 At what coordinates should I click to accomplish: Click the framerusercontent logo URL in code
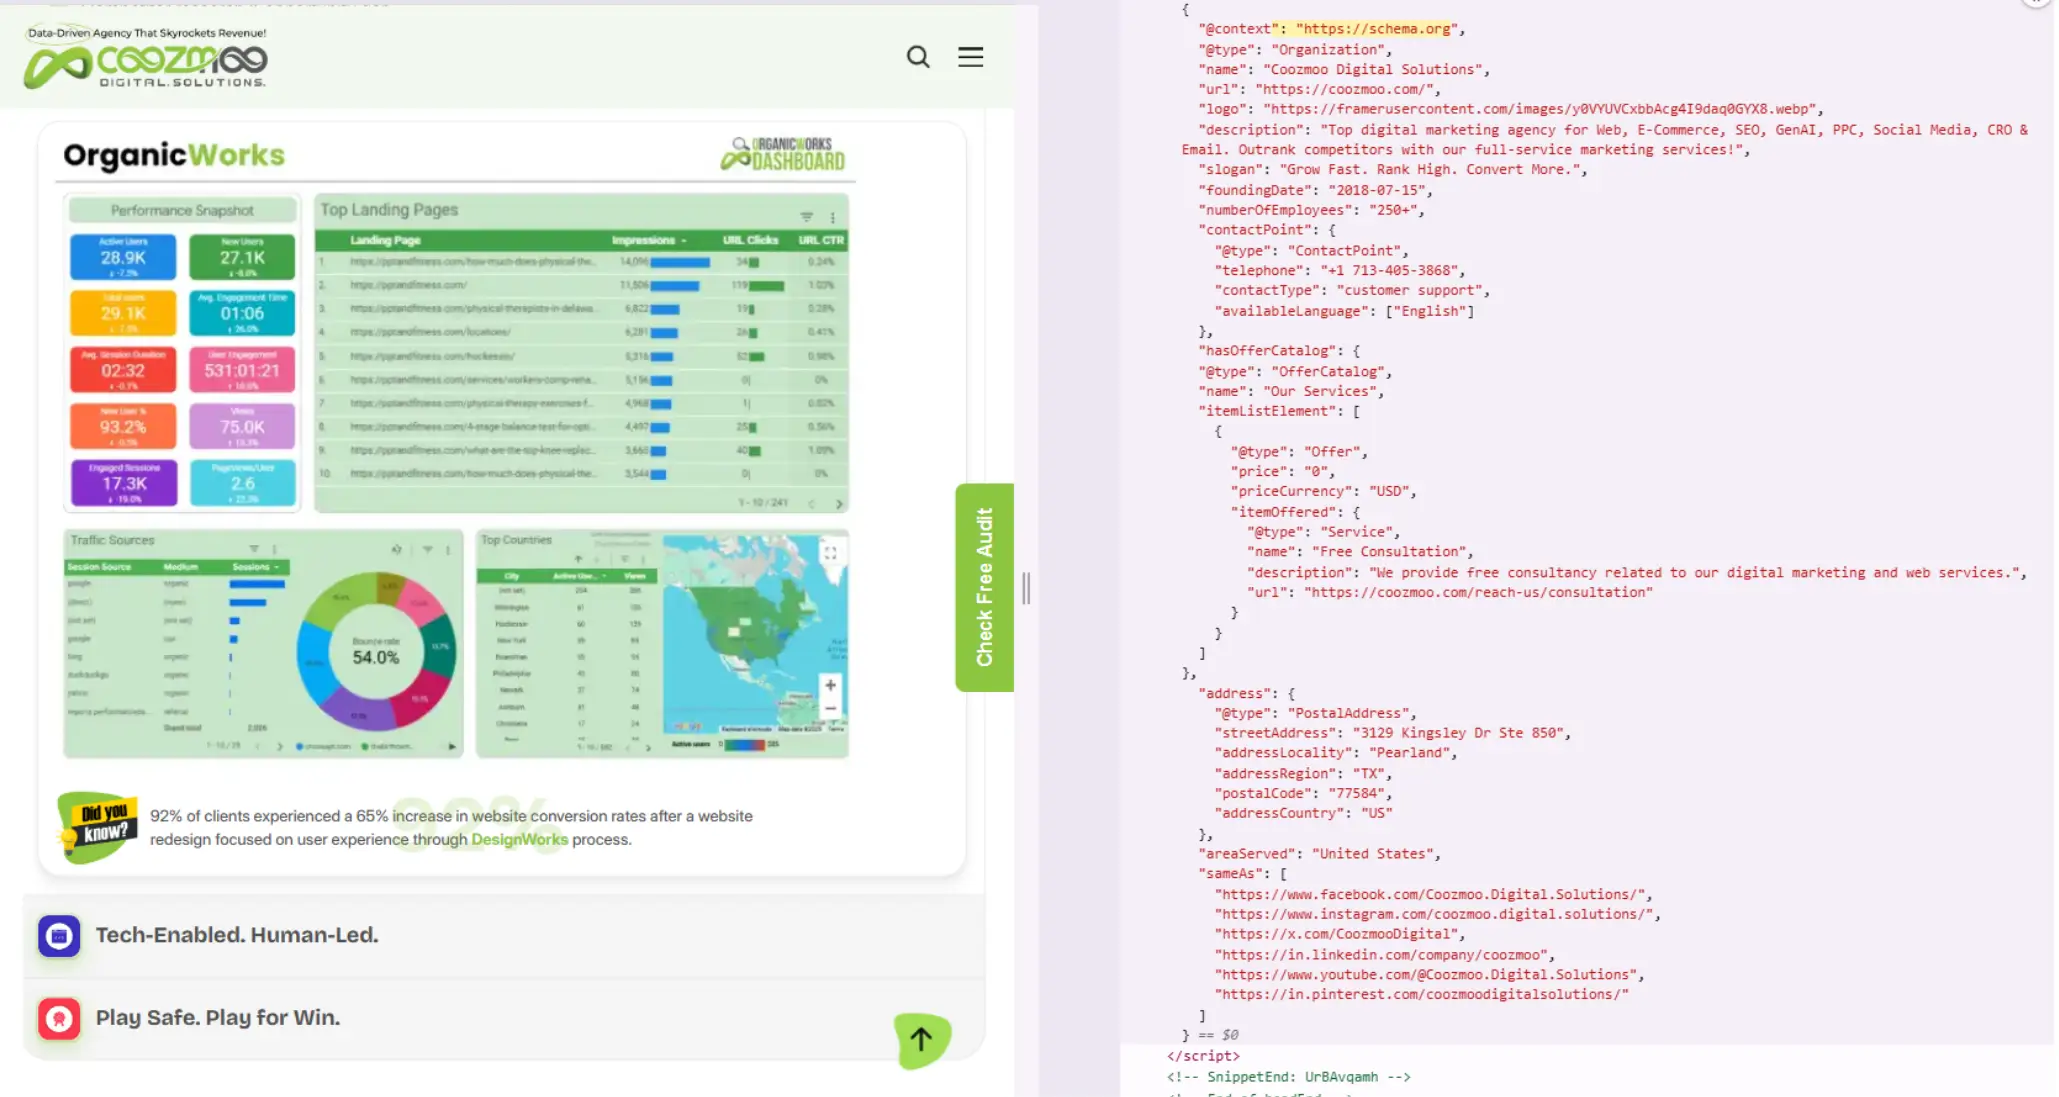[x=1541, y=109]
